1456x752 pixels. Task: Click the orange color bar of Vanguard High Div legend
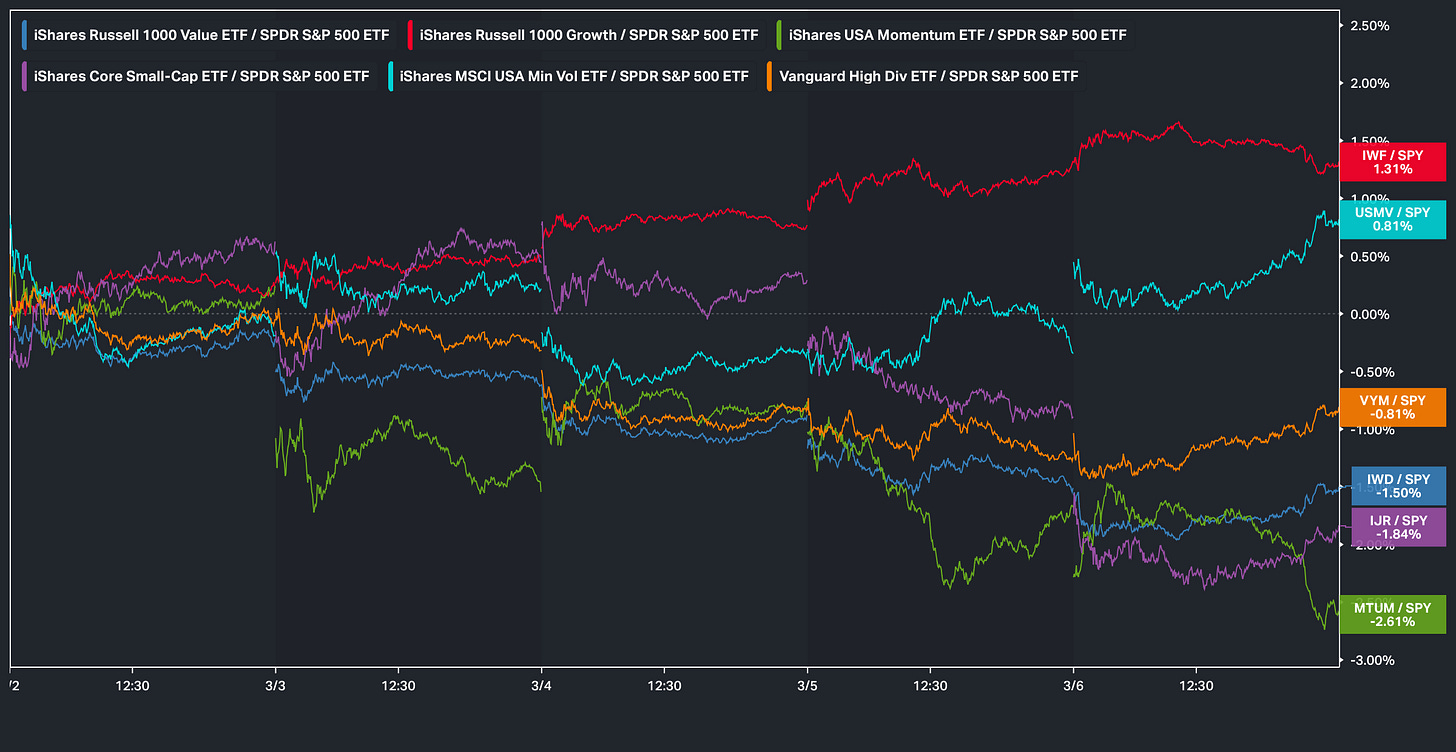tap(771, 75)
